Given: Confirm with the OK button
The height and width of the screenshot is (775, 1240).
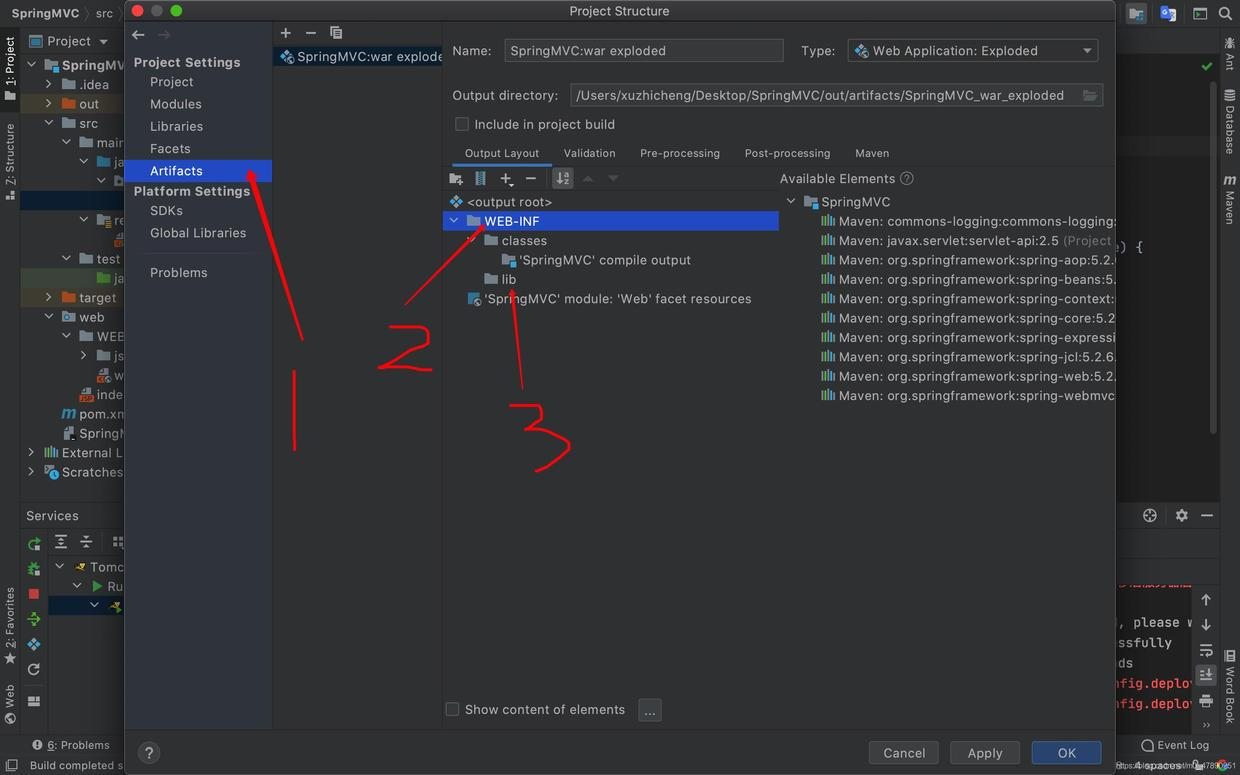Looking at the screenshot, I should 1067,753.
